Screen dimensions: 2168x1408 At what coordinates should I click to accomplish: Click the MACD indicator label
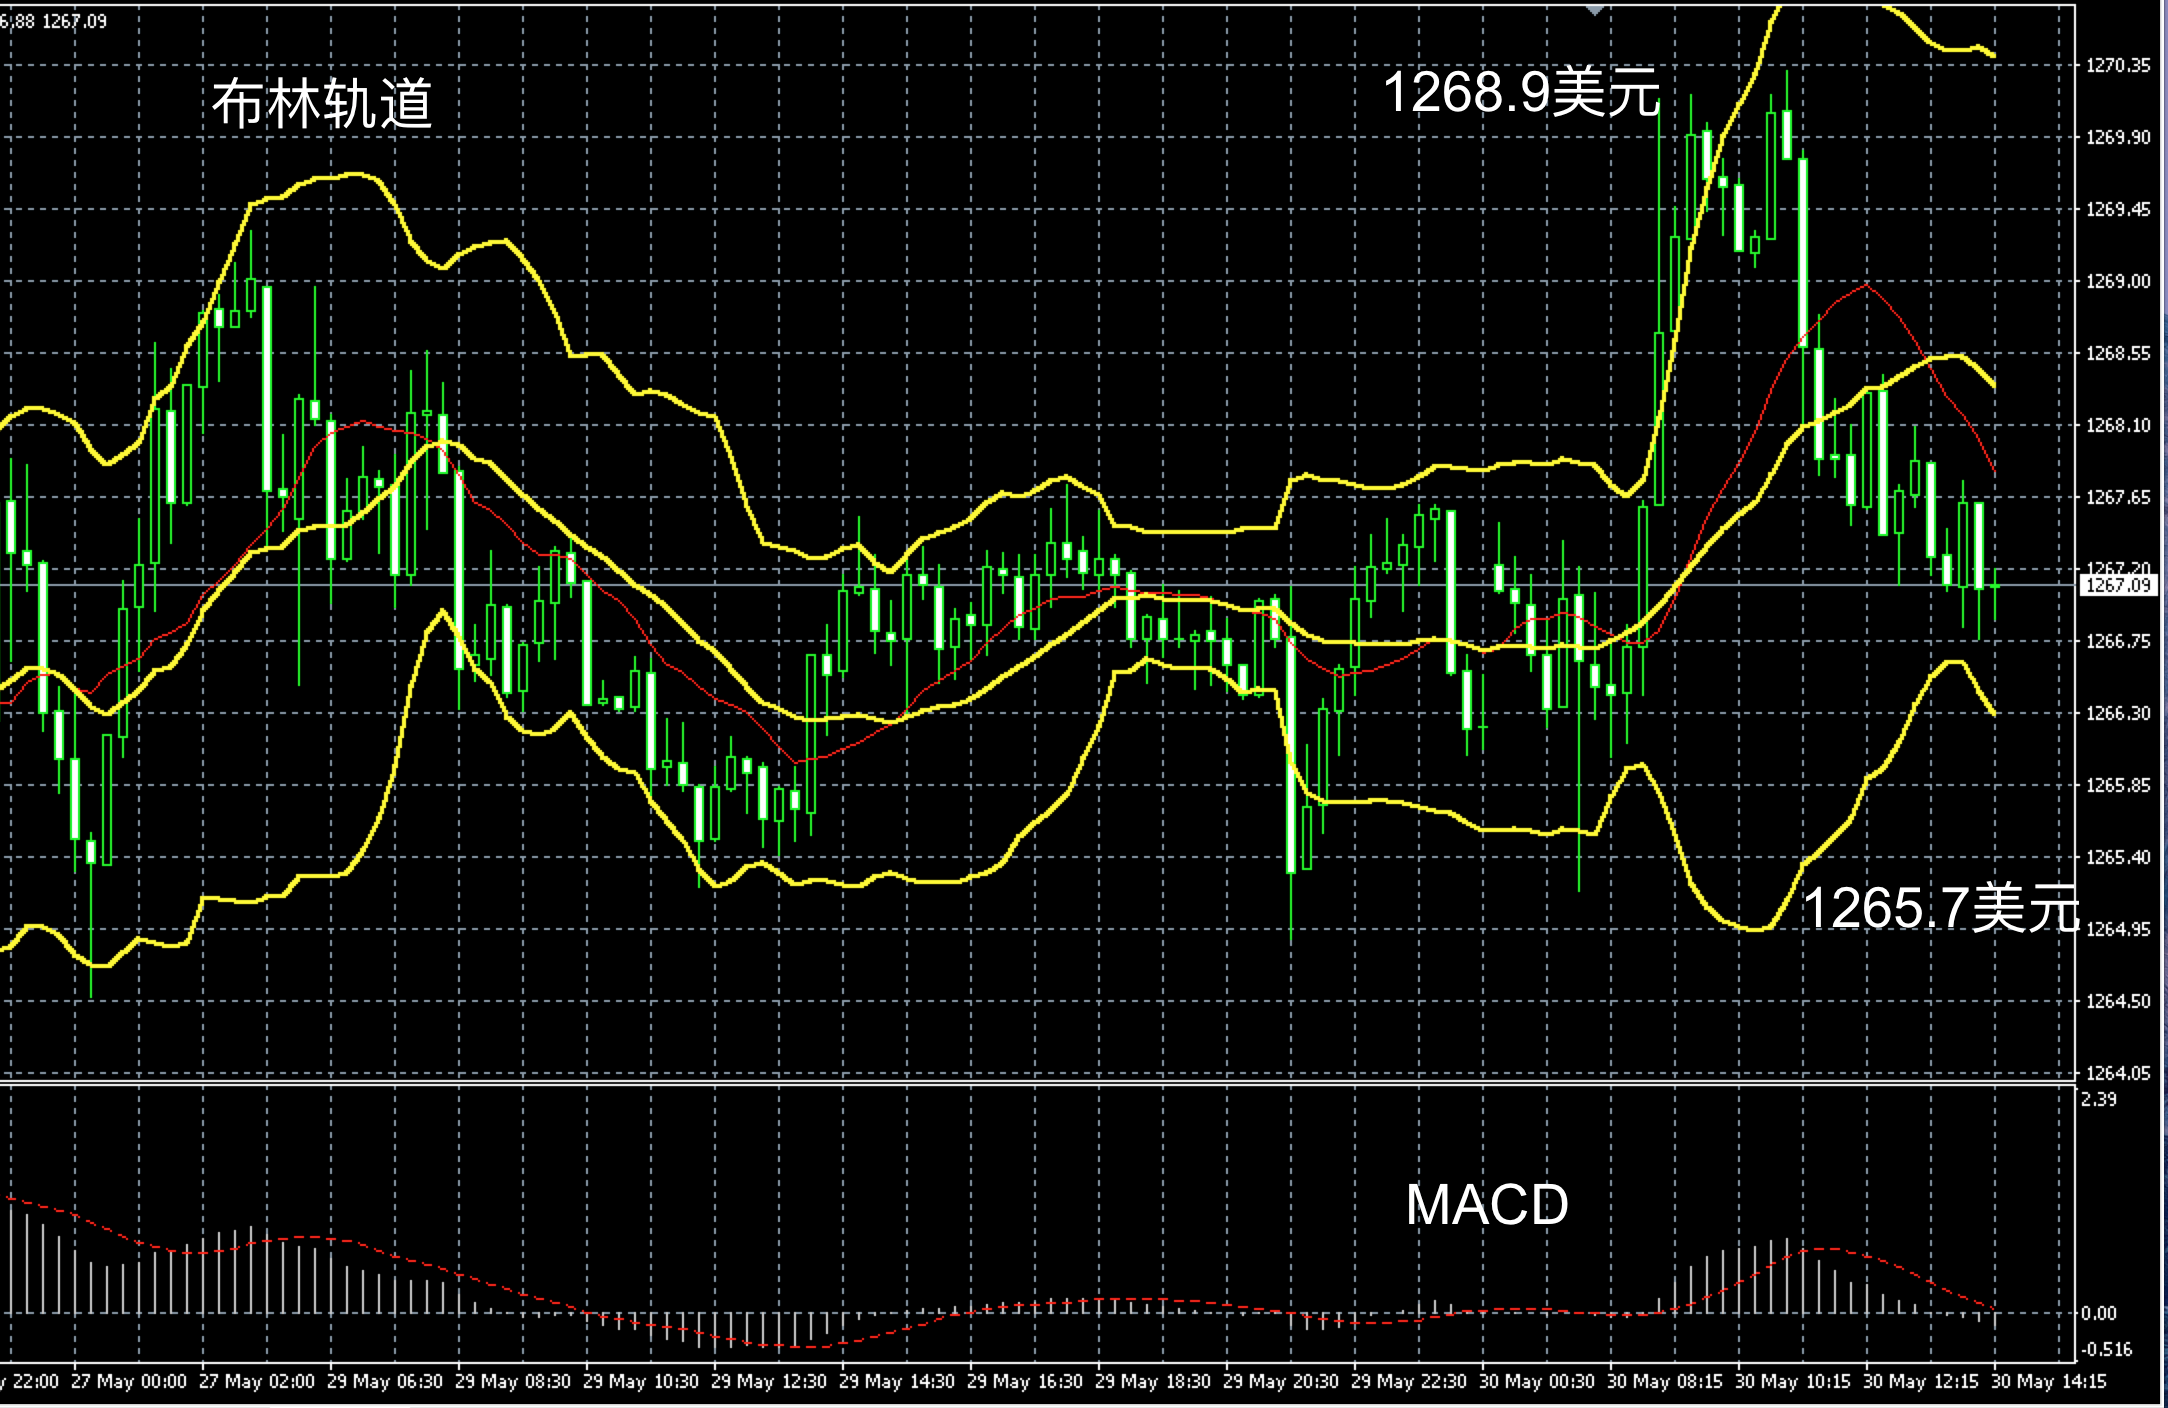[x=1486, y=1204]
